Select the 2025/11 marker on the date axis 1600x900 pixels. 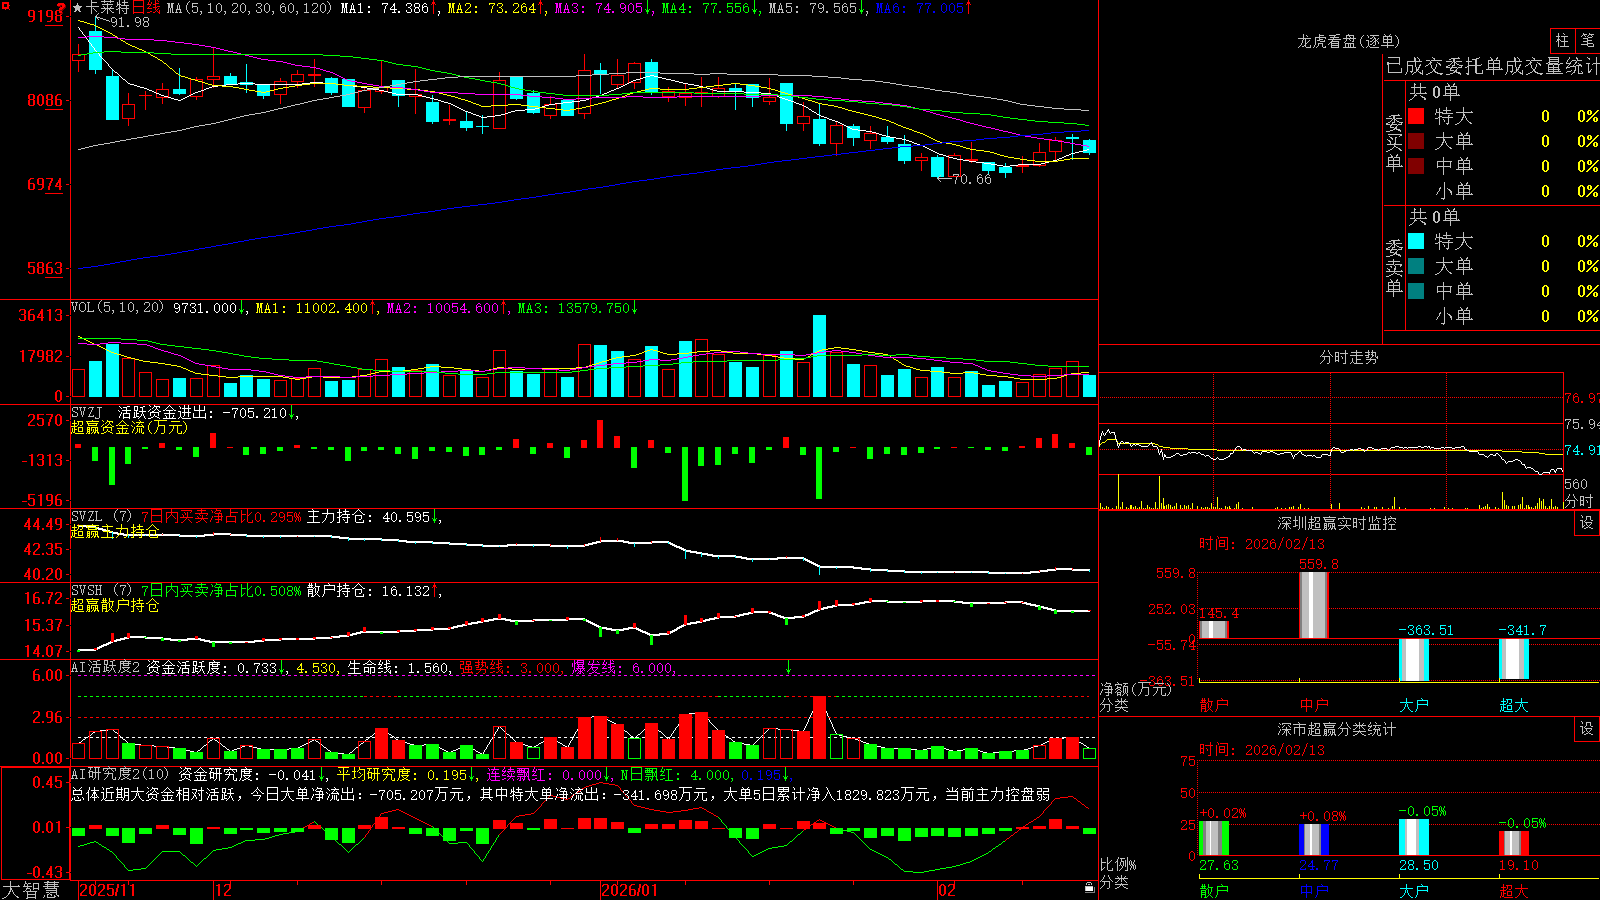click(x=107, y=890)
